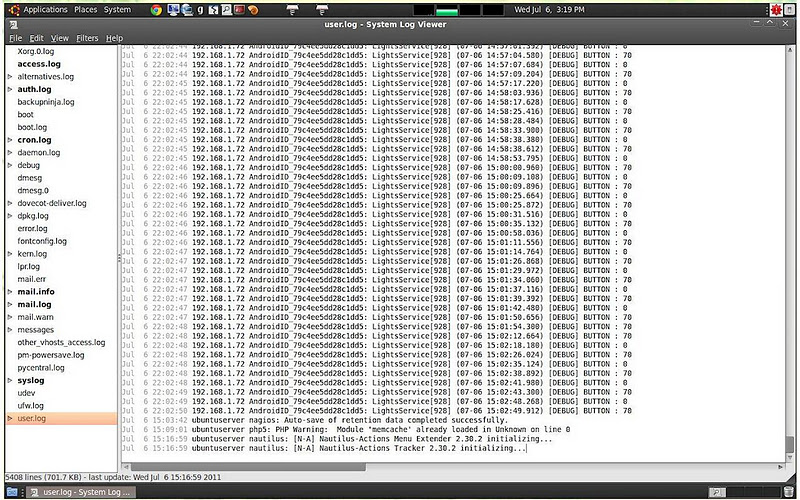The width and height of the screenshot is (800, 500).
Task: Open the Places panel menu
Action: (x=85, y=10)
